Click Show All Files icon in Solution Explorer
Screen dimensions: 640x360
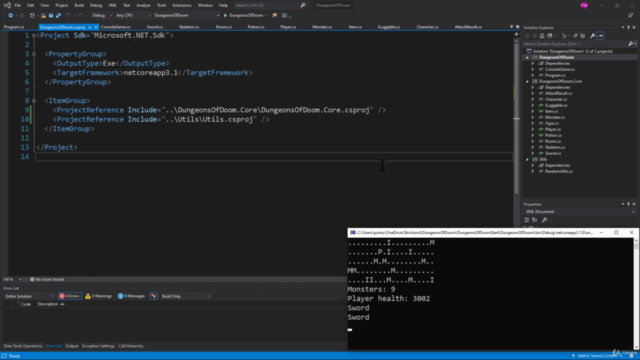pos(582,36)
